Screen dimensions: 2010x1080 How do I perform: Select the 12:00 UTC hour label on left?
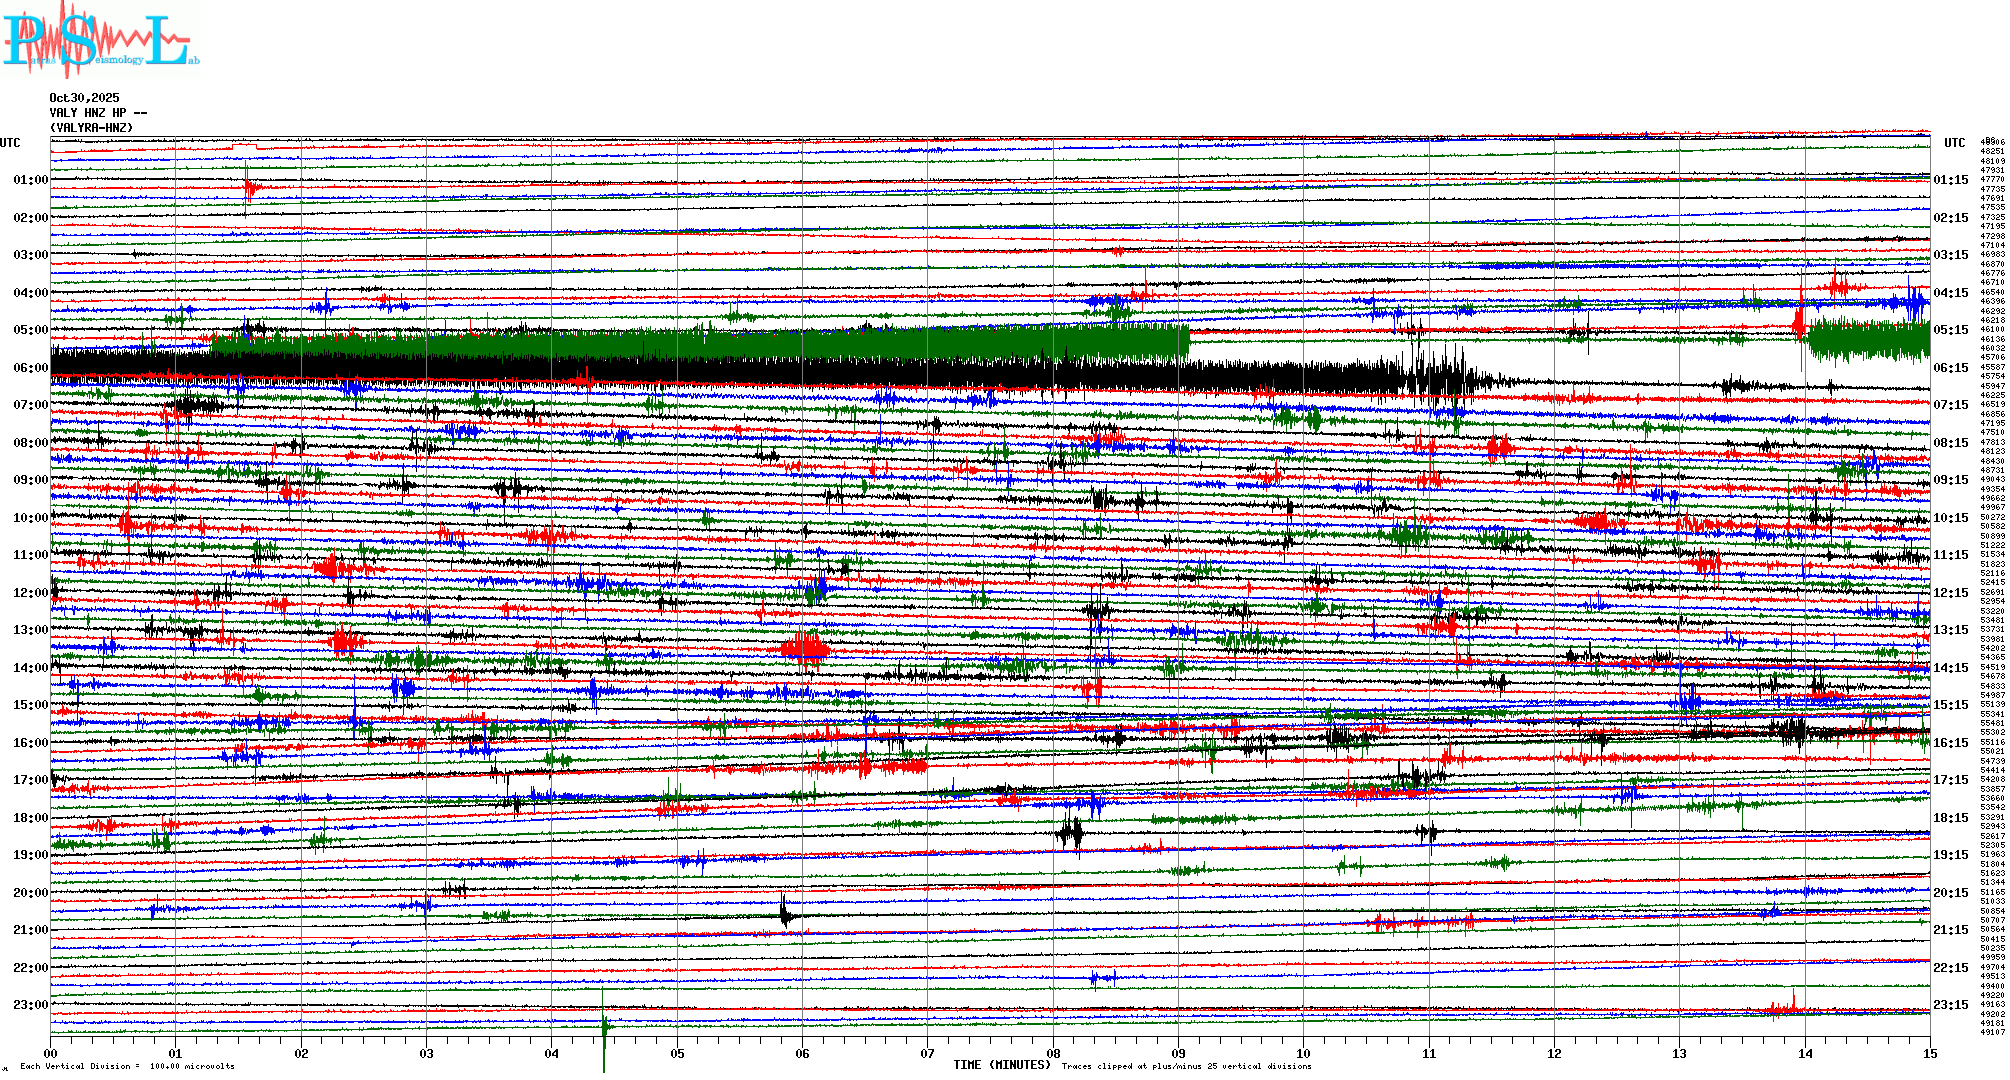(30, 593)
